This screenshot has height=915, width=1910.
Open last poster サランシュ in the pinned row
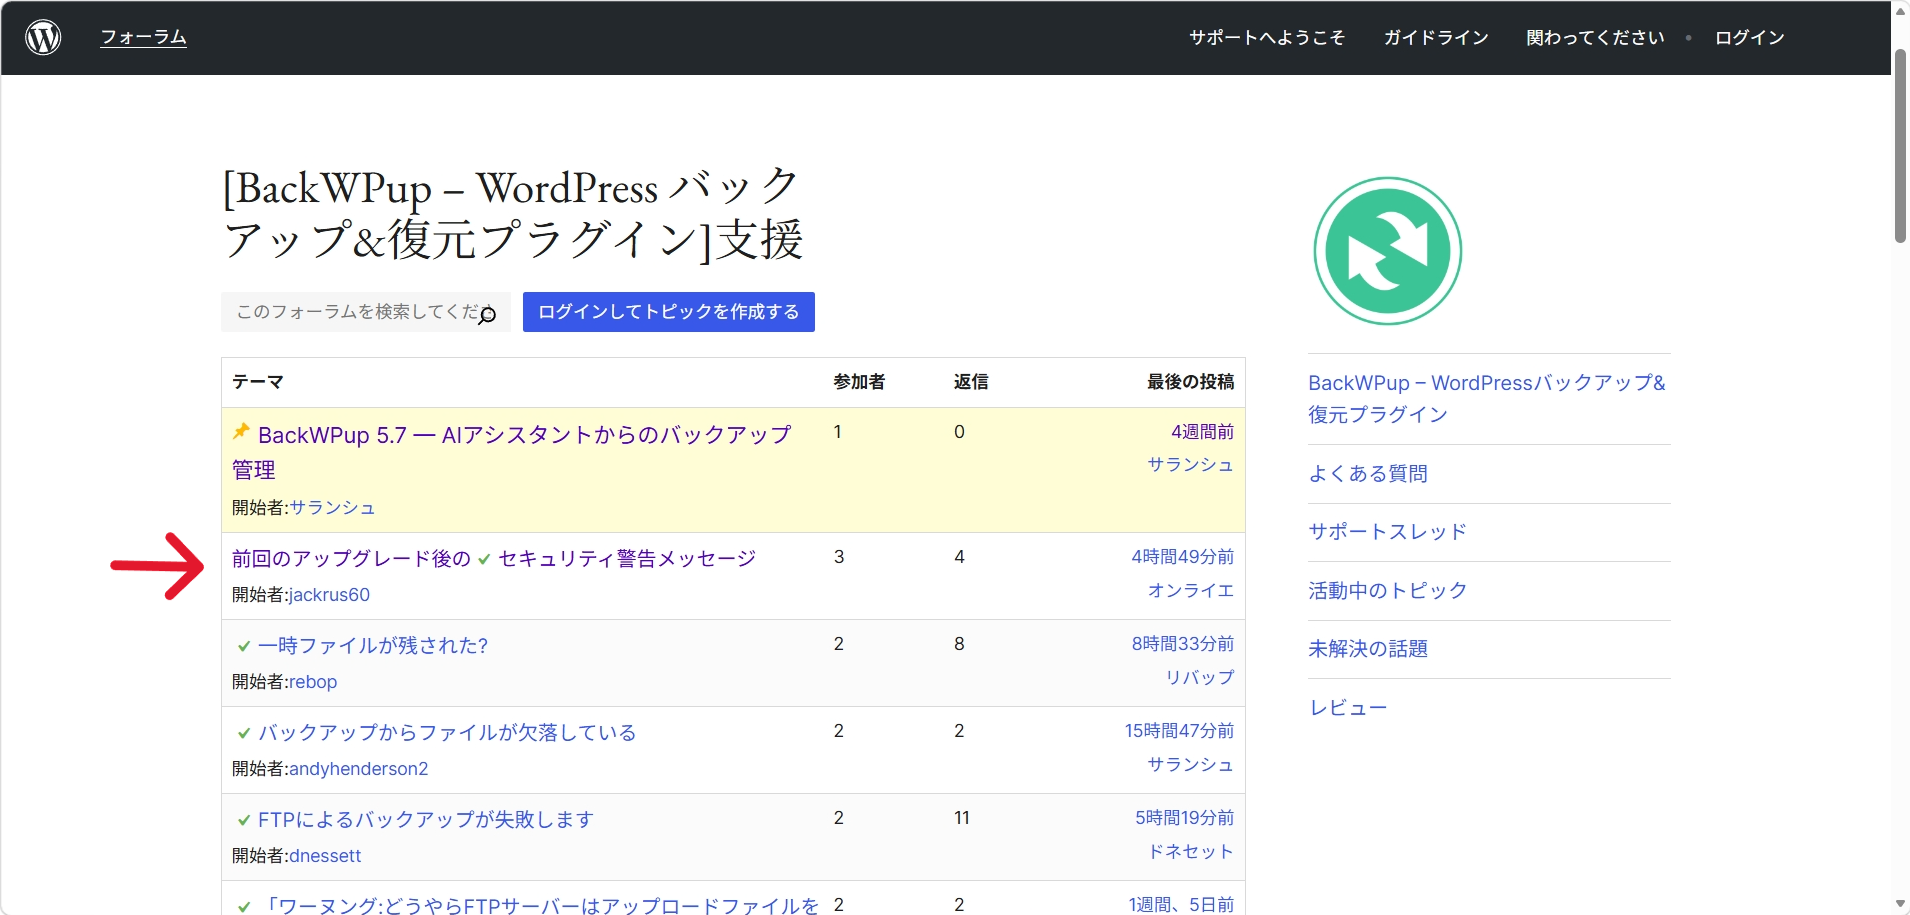click(1191, 465)
